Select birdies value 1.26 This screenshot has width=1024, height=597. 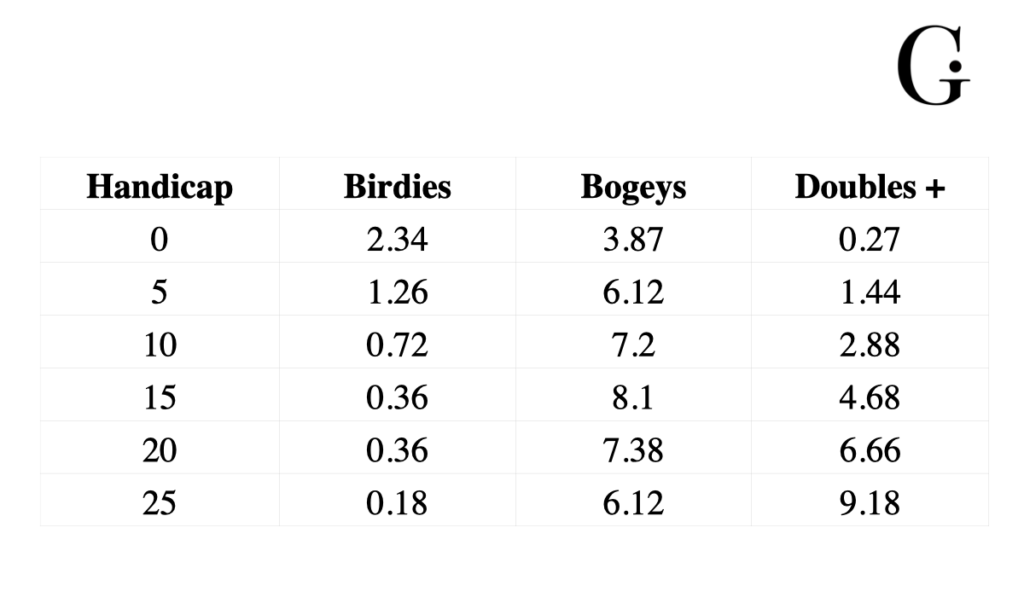click(397, 292)
